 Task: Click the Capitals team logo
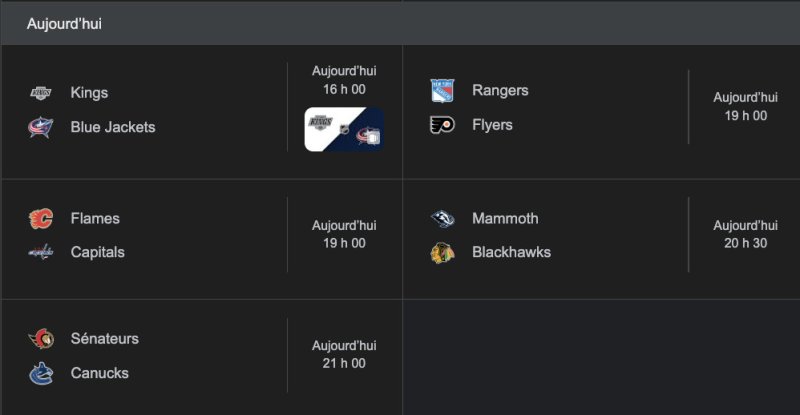(x=41, y=253)
